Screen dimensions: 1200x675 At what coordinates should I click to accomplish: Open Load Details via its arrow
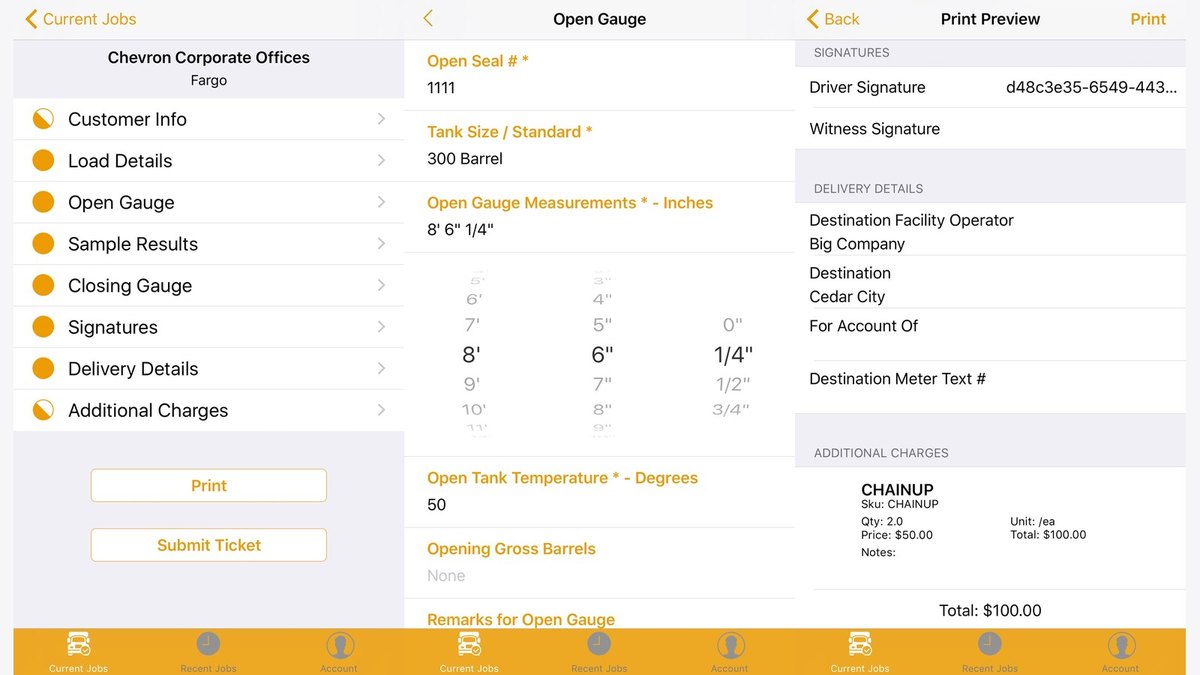click(382, 161)
